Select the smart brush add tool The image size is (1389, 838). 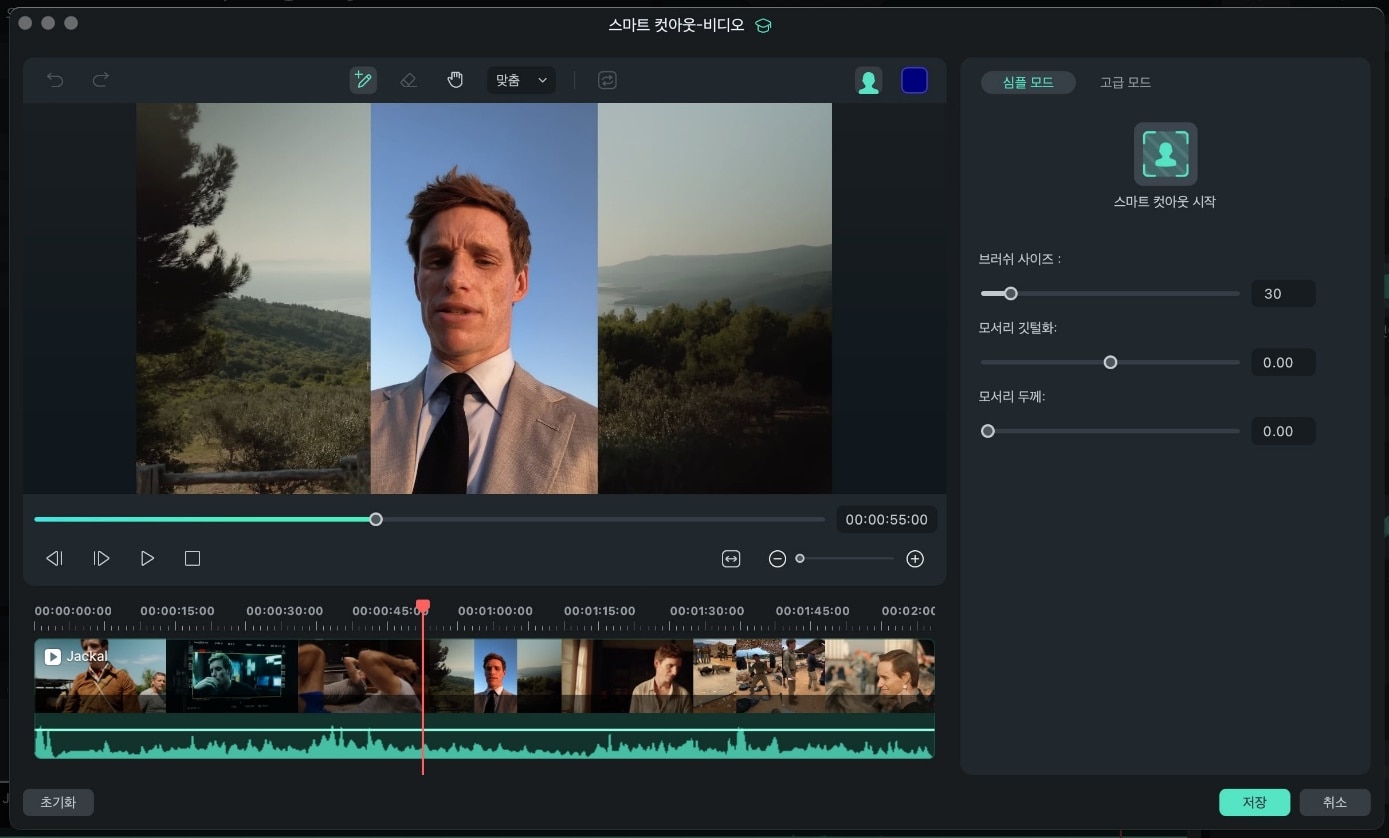point(363,80)
